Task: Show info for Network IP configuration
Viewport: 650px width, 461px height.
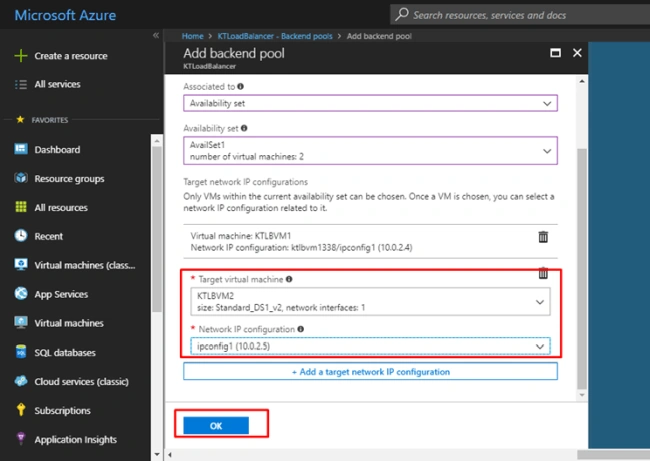Action: tap(301, 329)
